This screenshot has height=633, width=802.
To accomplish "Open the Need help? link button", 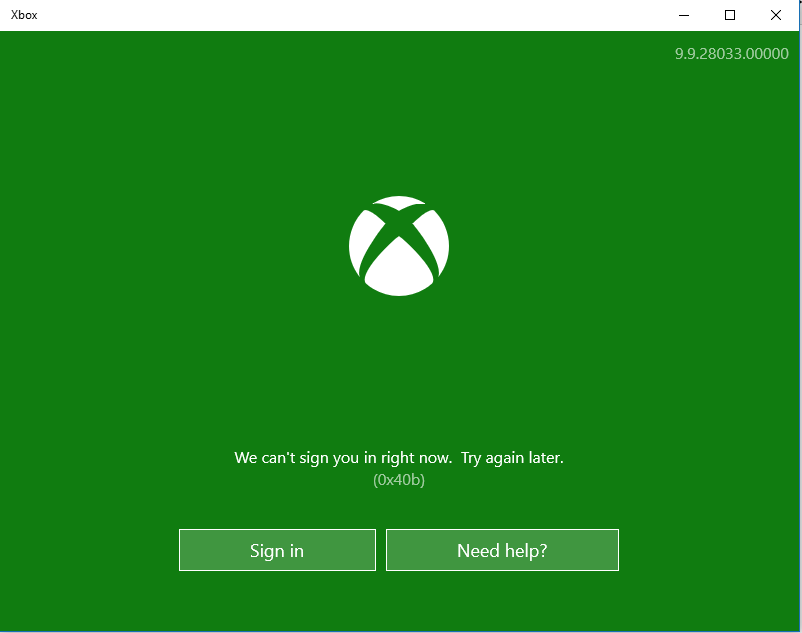I will tap(502, 550).
